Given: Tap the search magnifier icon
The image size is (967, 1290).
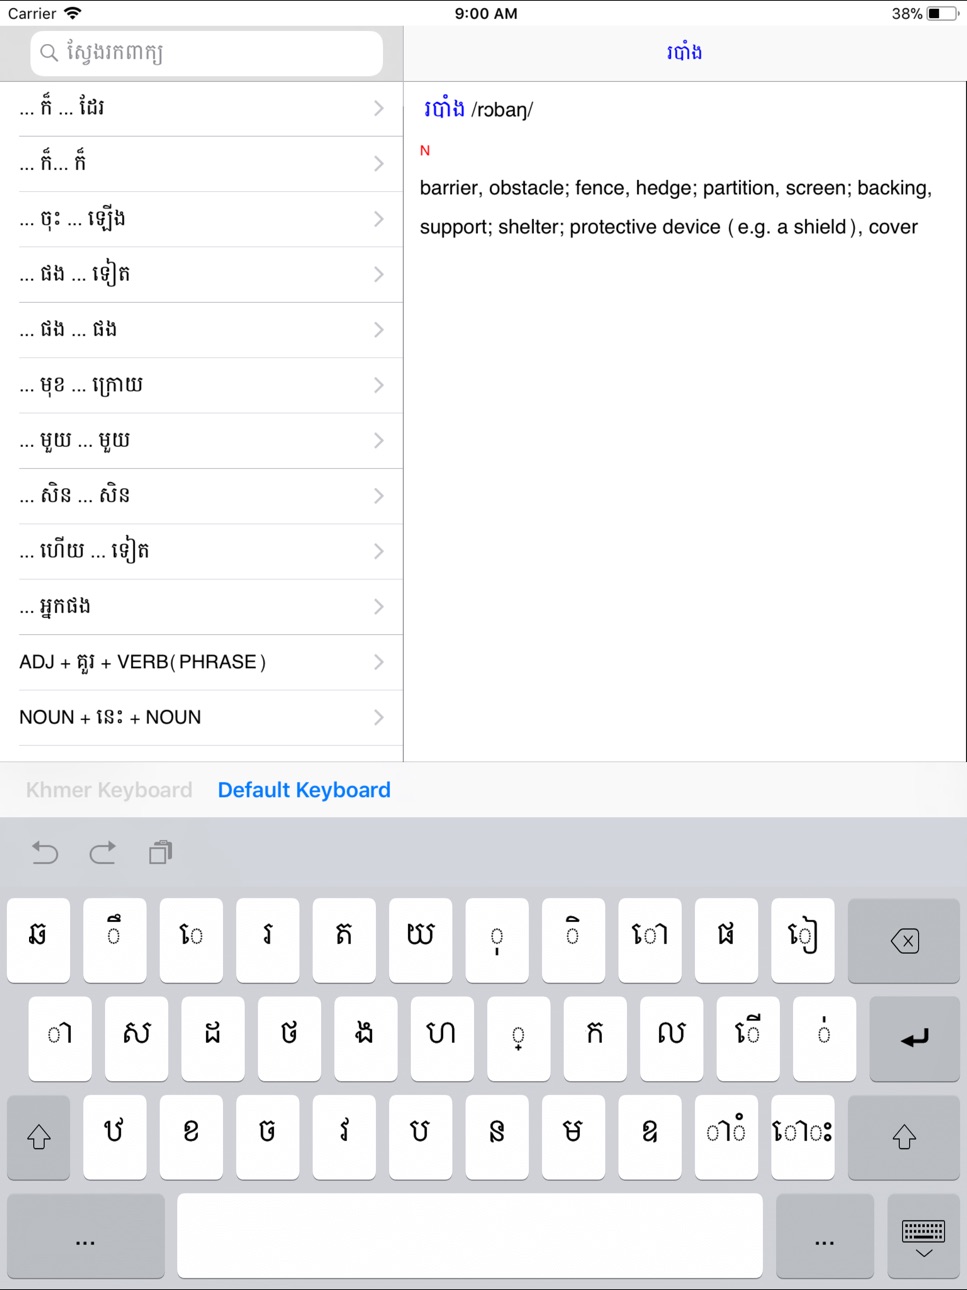Looking at the screenshot, I should pos(48,53).
